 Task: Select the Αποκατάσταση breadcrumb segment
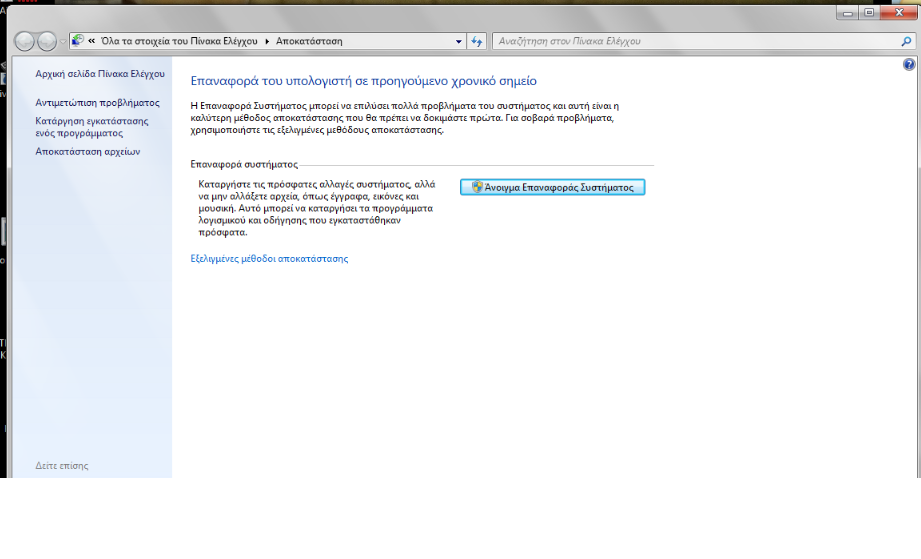[309, 41]
